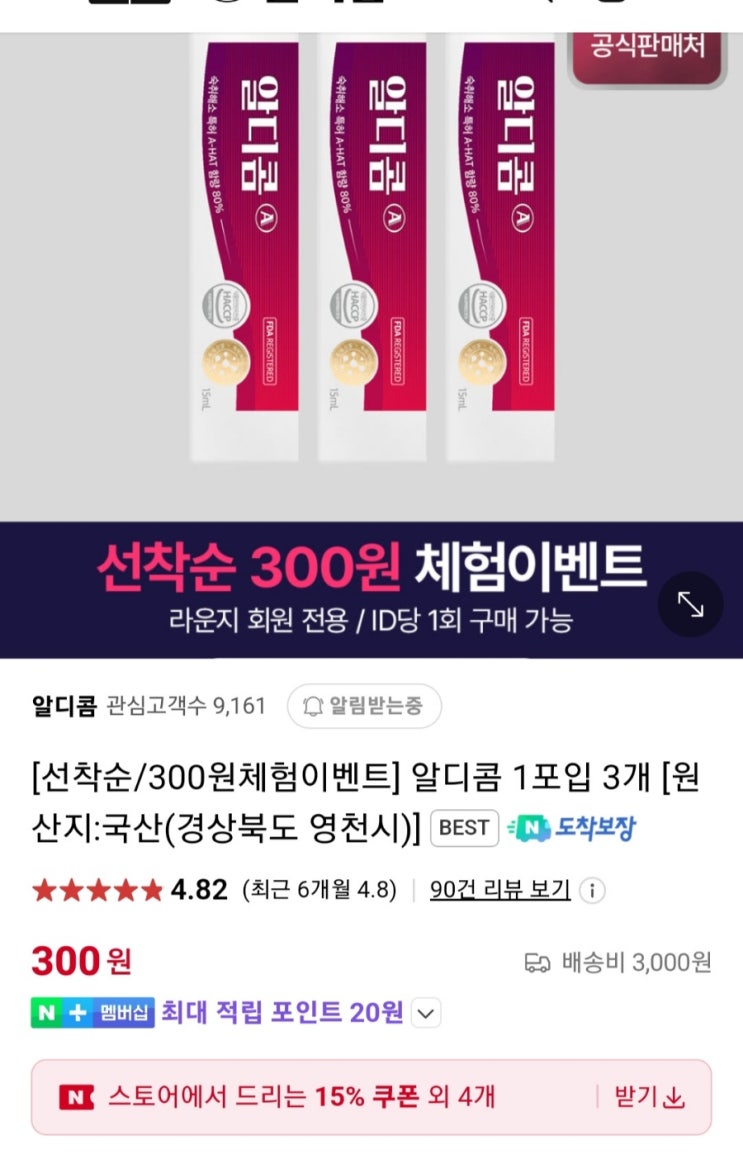The image size is (743, 1173).
Task: Click the review info circle icon
Action: coord(593,890)
